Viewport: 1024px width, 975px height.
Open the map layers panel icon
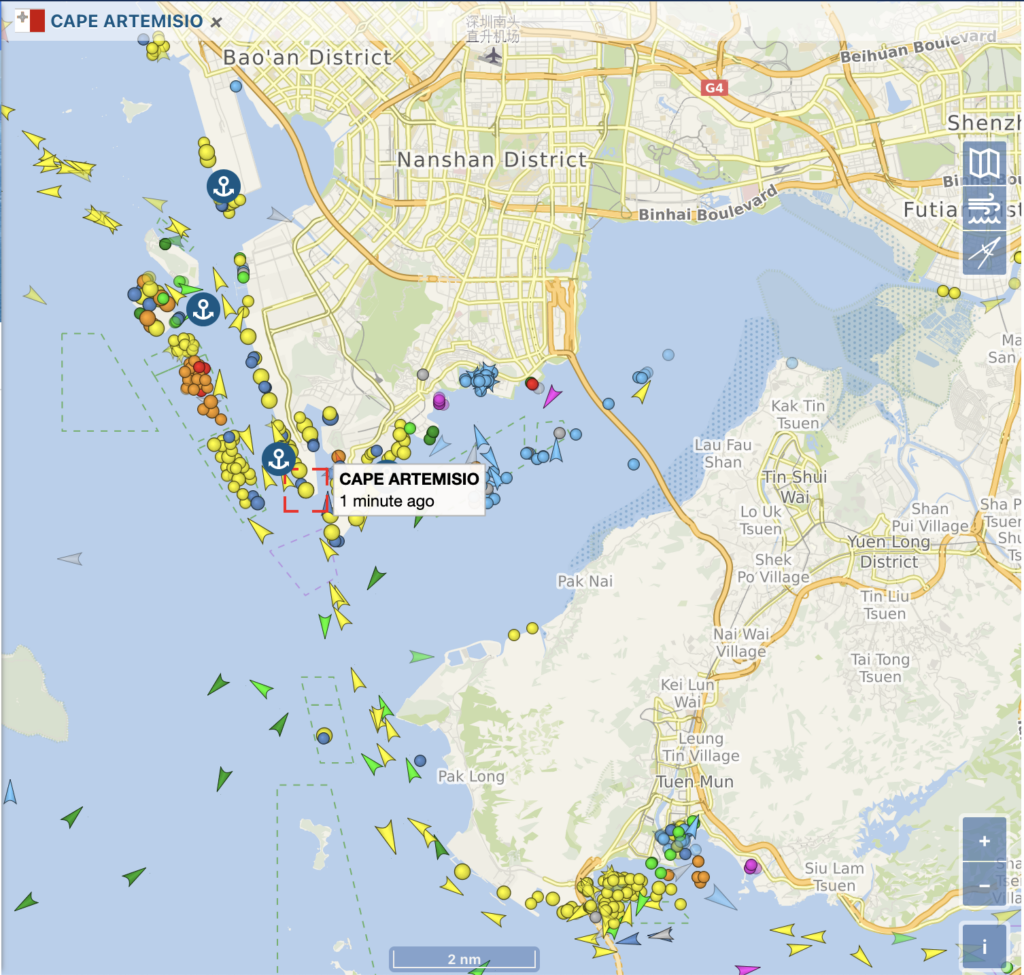(x=985, y=161)
